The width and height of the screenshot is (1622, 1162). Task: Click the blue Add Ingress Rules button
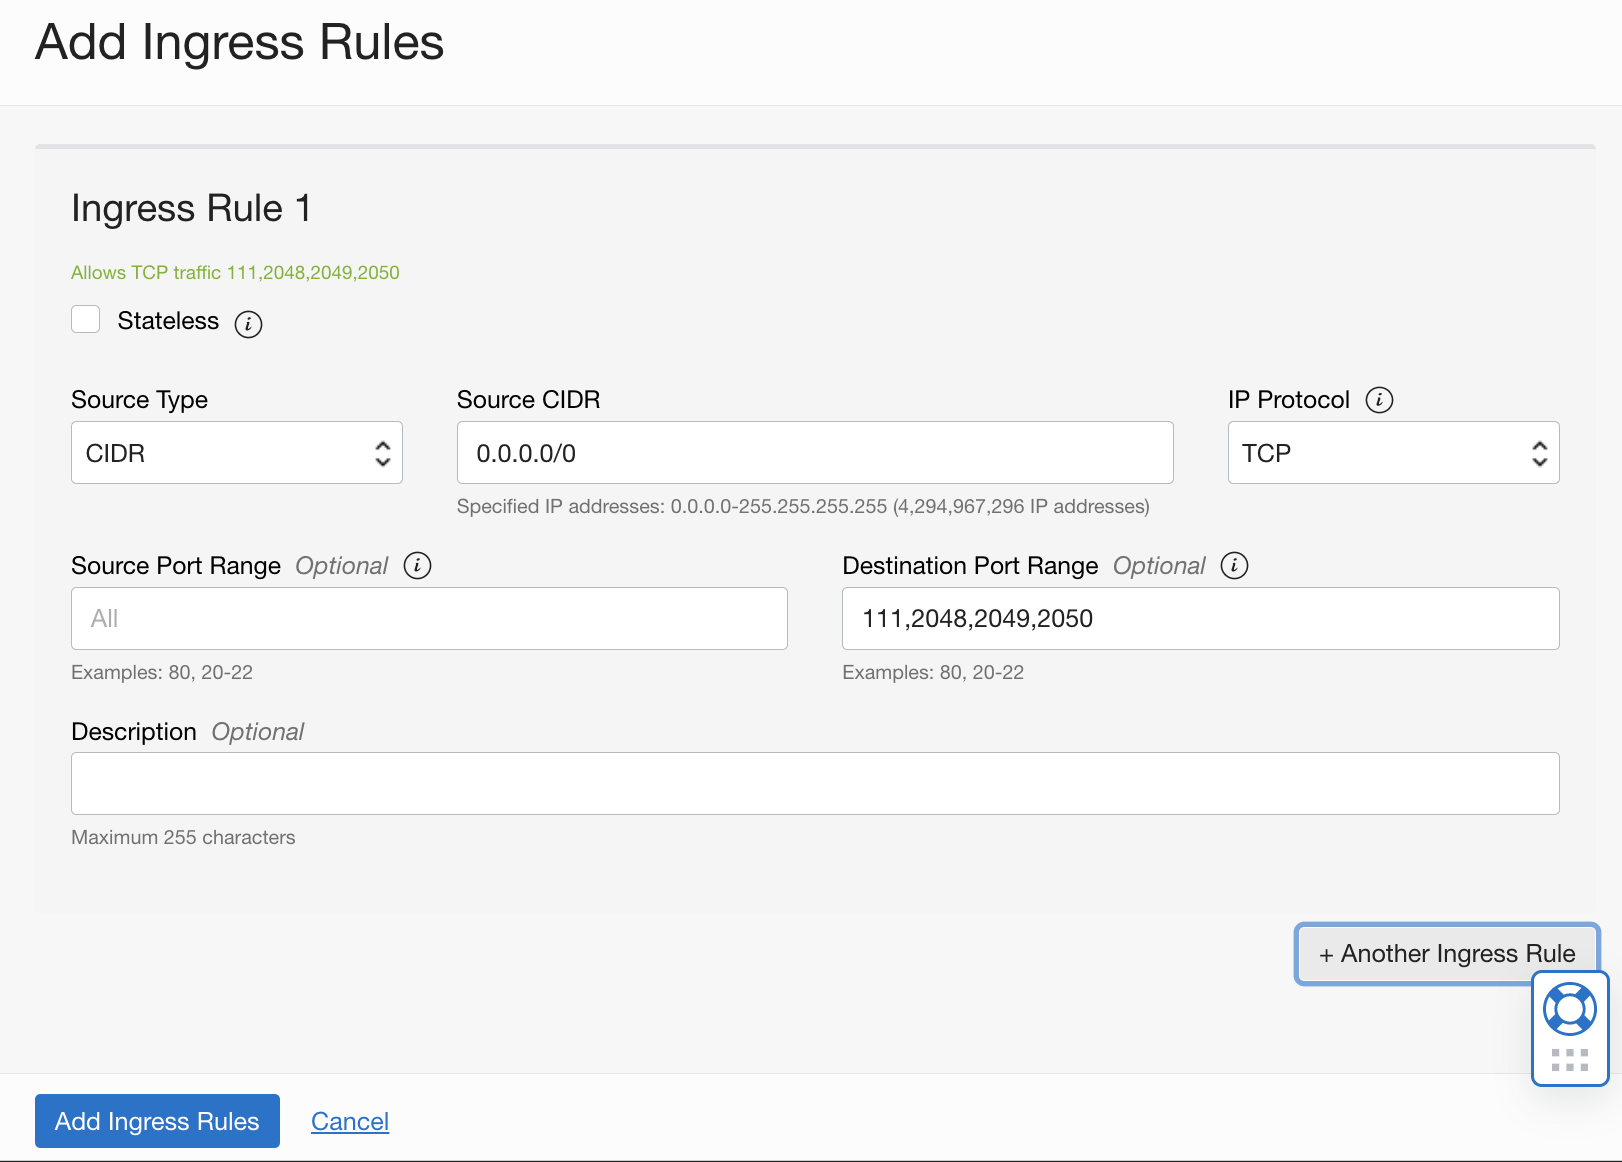[157, 1121]
